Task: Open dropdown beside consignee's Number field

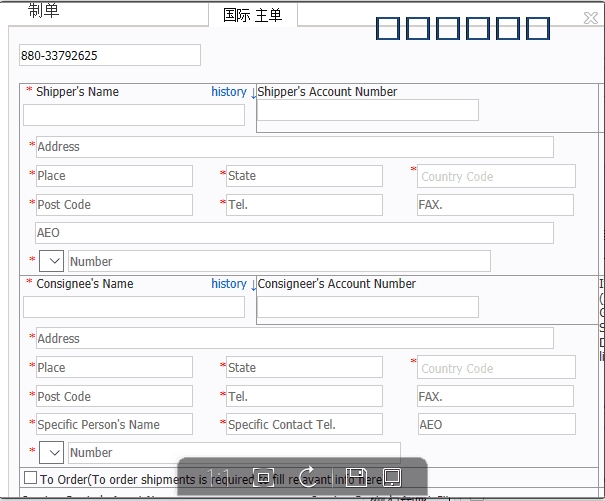Action: click(51, 453)
